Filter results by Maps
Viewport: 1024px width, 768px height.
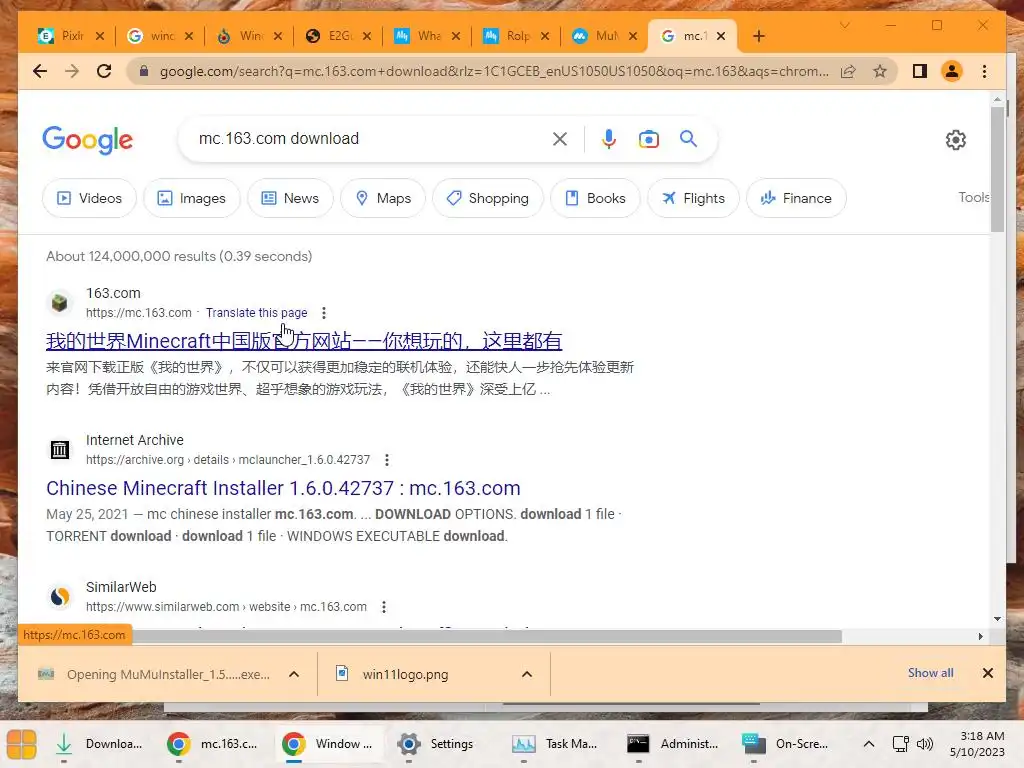point(383,199)
